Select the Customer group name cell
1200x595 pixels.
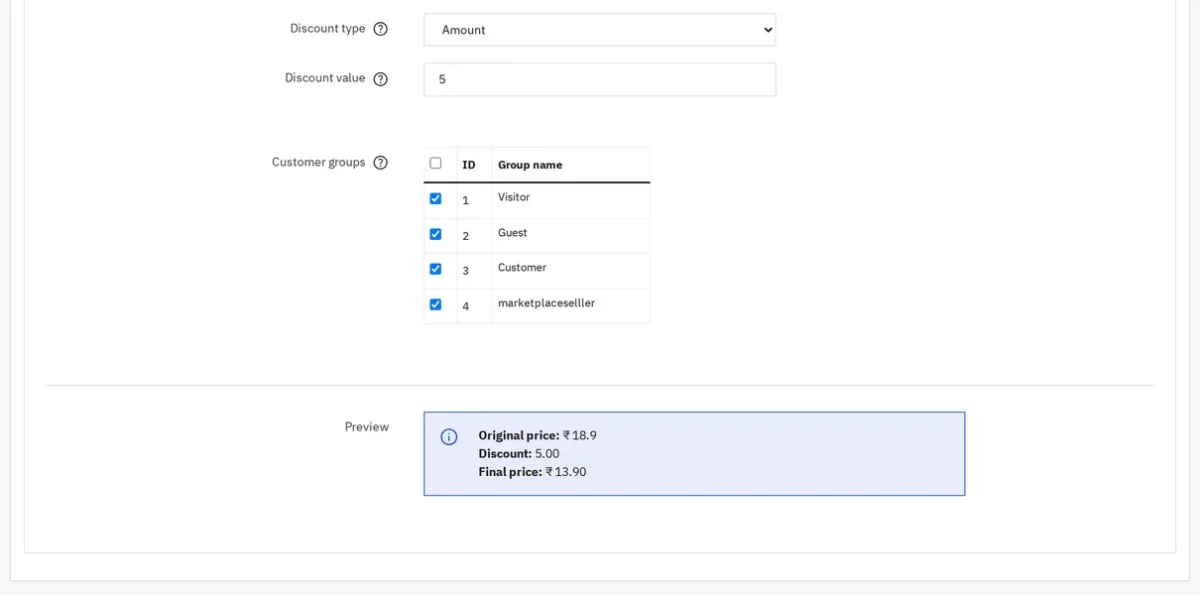pos(571,271)
